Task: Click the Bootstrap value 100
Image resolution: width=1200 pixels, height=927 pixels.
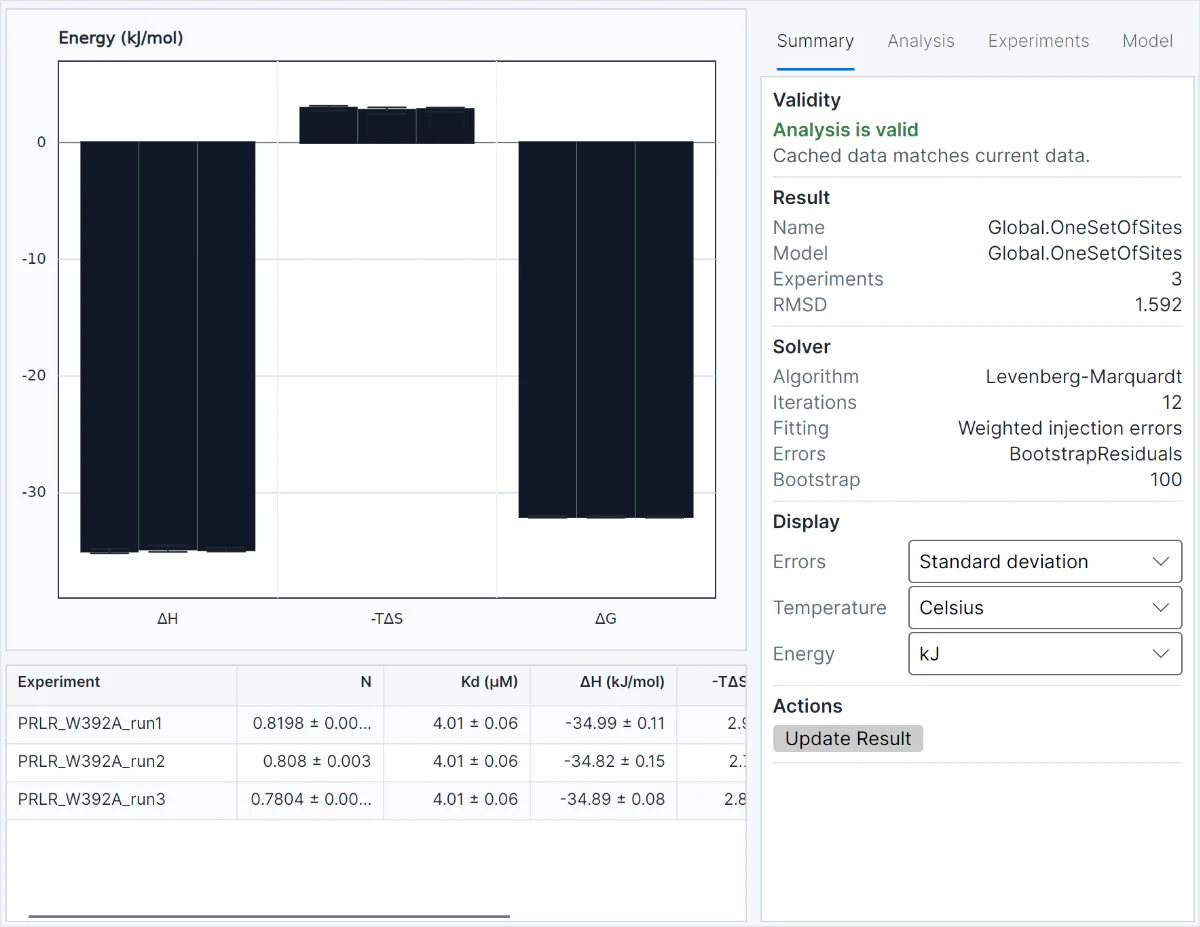Action: click(x=1166, y=480)
